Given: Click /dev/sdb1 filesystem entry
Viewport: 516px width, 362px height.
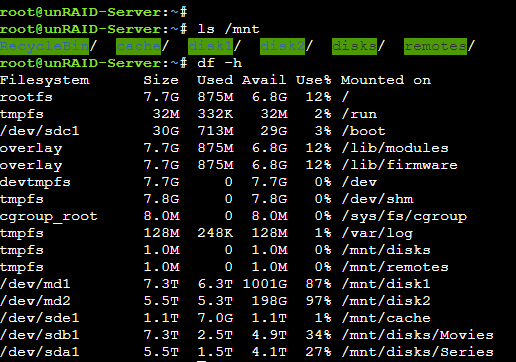Looking at the screenshot, I should click(x=40, y=335).
